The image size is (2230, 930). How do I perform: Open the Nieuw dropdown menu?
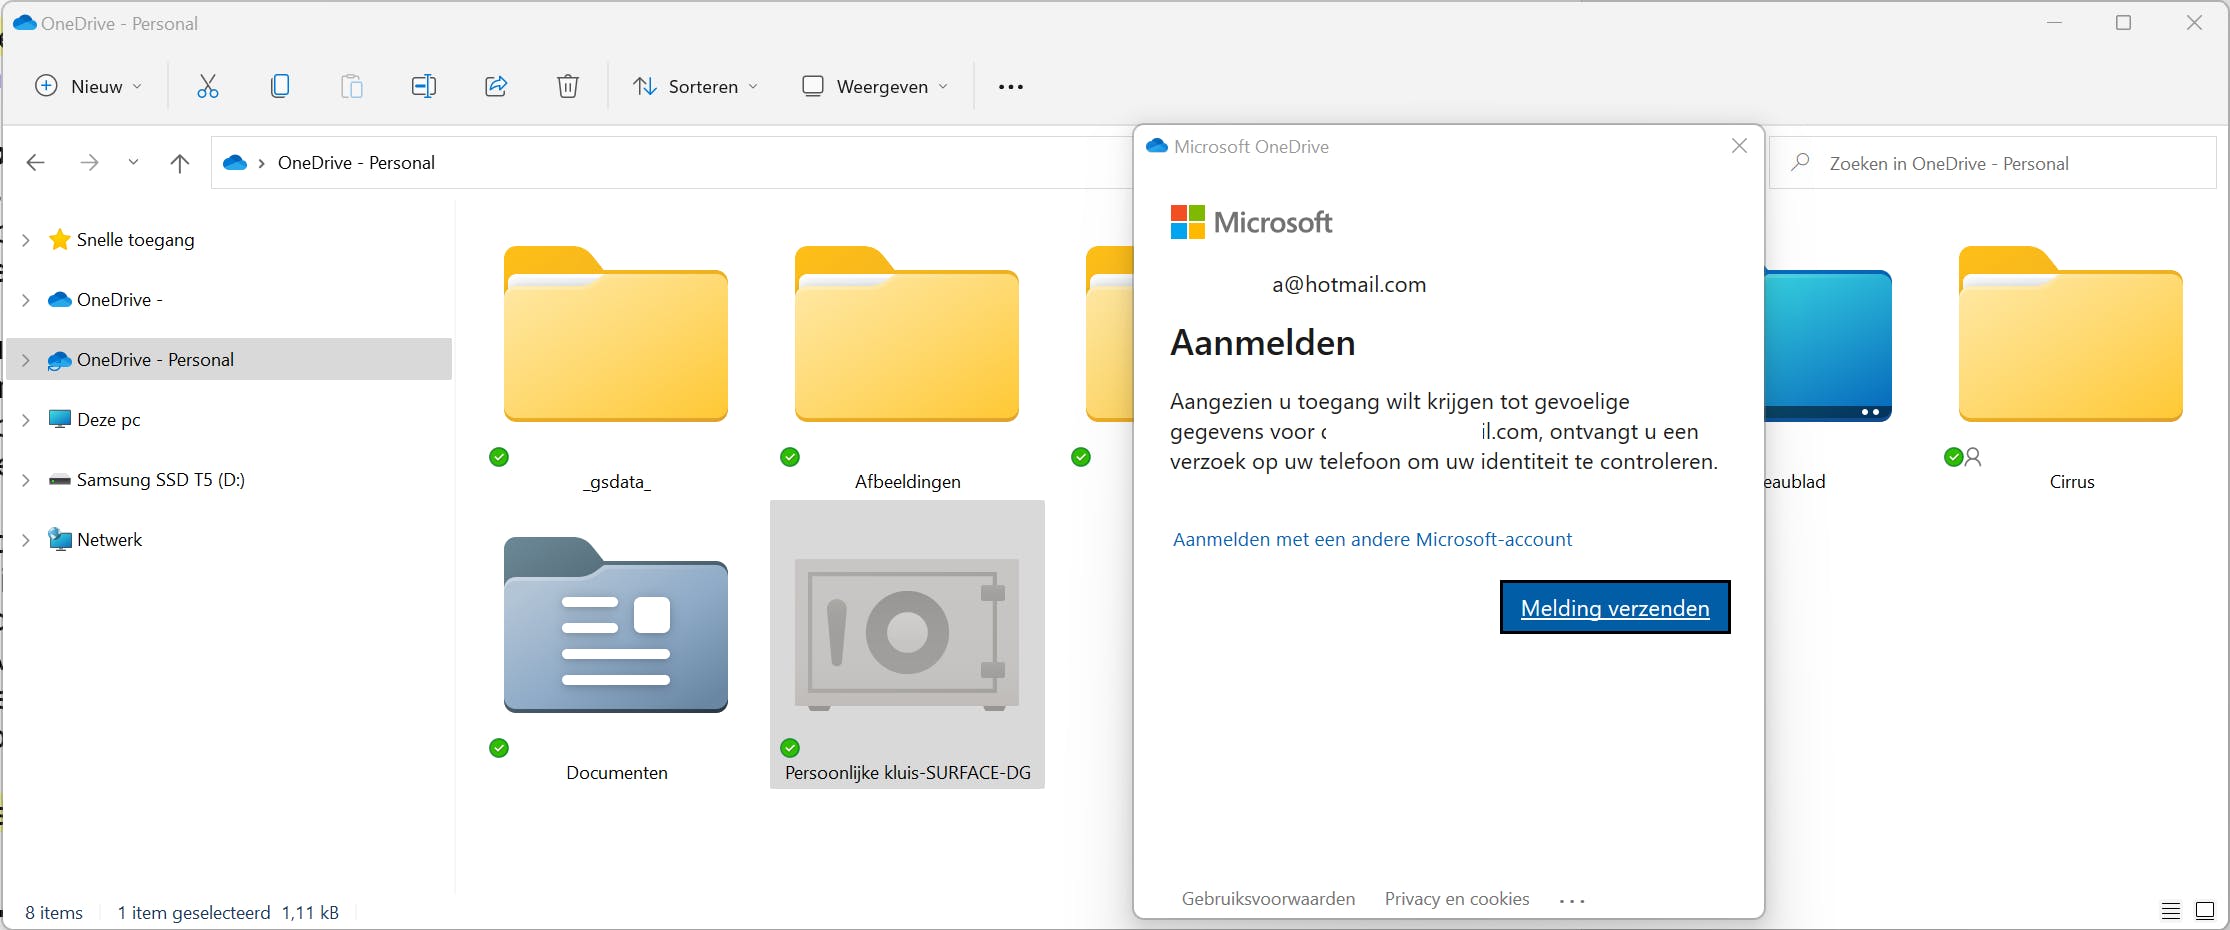88,87
